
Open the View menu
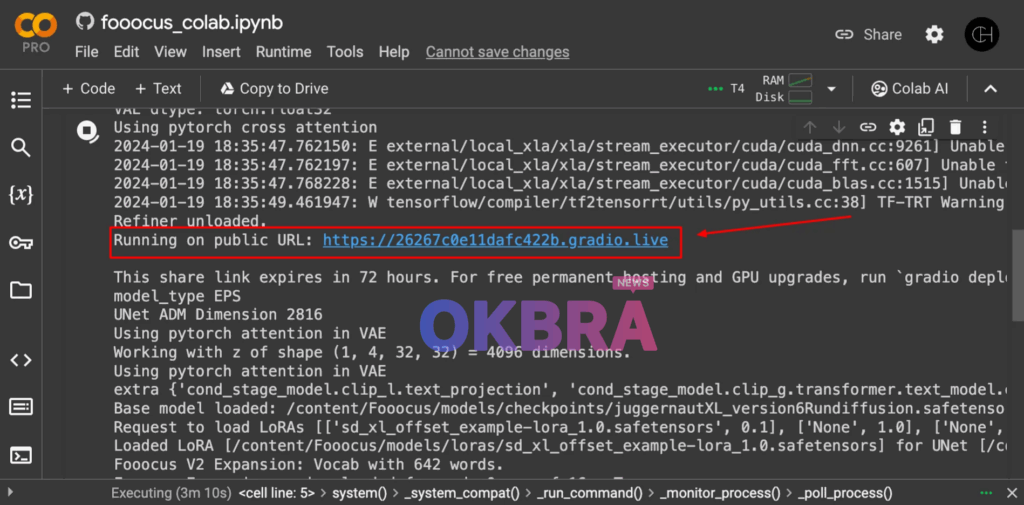tap(170, 52)
